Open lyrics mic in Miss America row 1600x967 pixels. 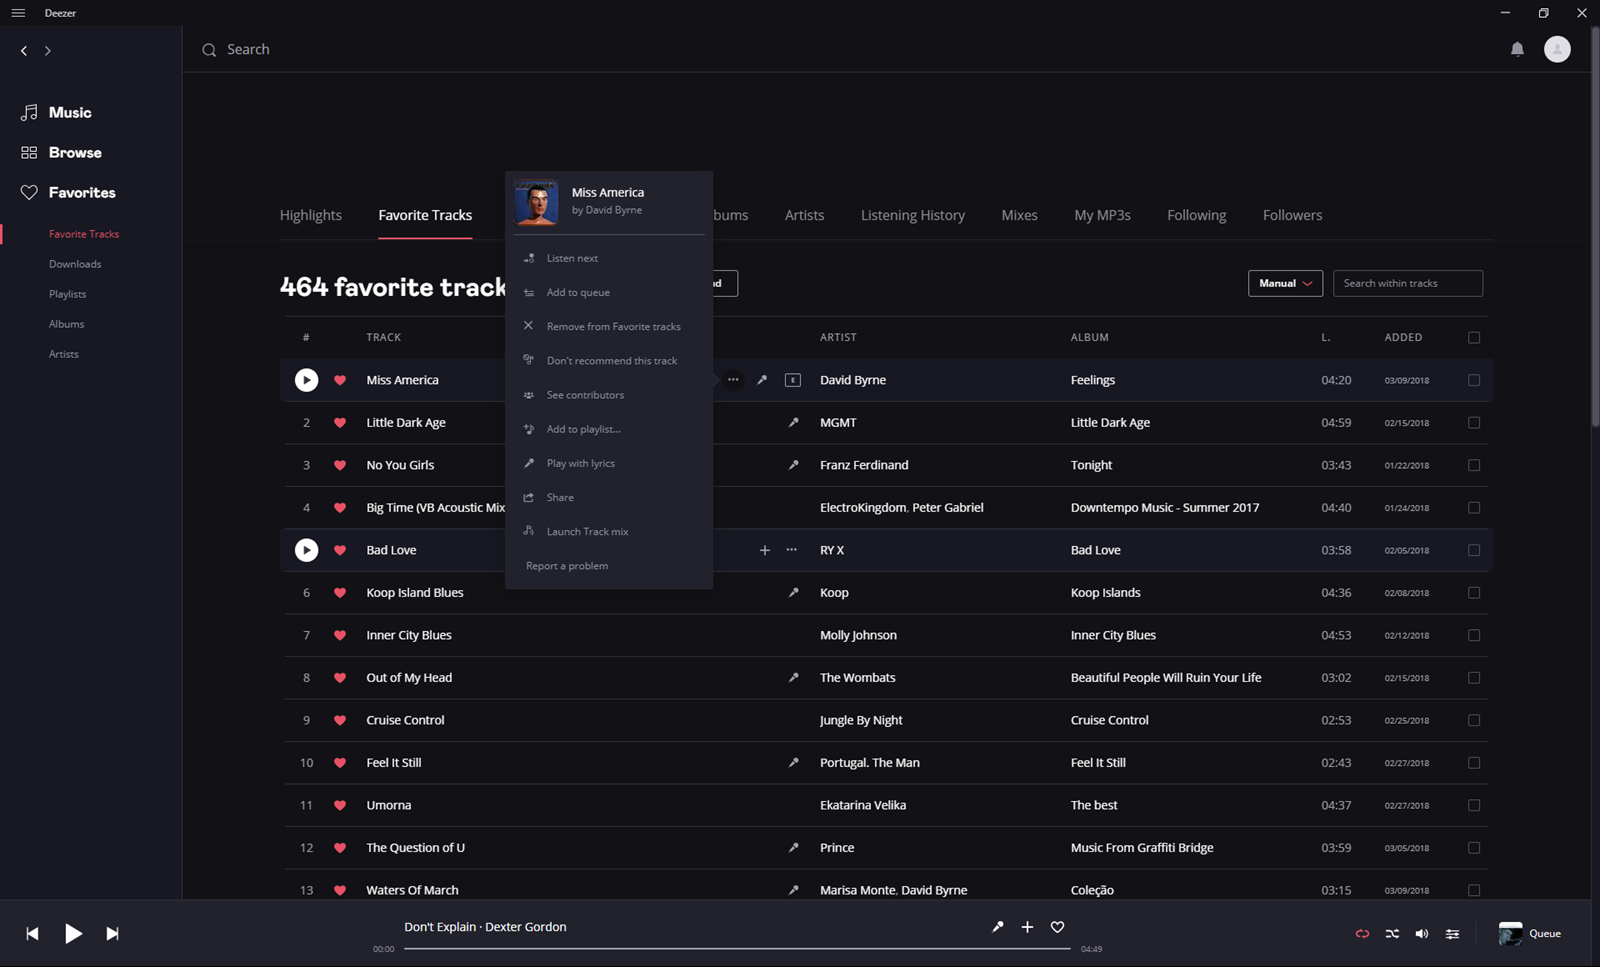click(x=762, y=380)
